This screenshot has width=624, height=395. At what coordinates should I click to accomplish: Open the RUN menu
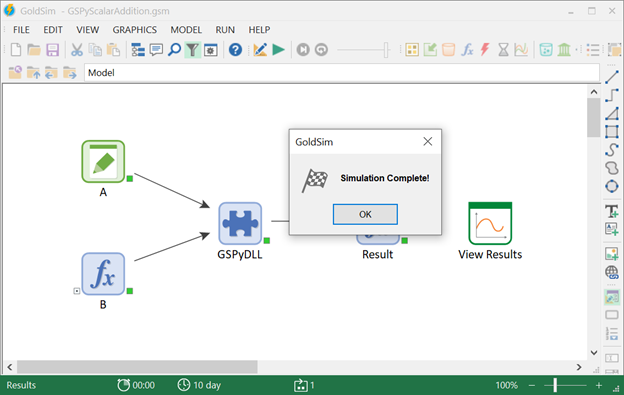[225, 30]
